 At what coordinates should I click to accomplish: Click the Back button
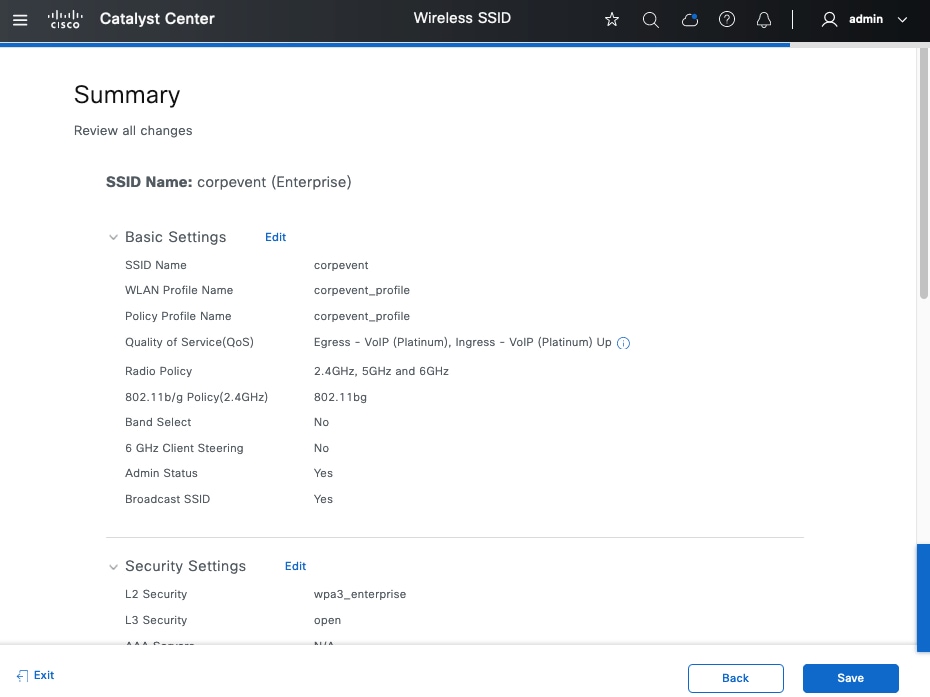(x=735, y=678)
